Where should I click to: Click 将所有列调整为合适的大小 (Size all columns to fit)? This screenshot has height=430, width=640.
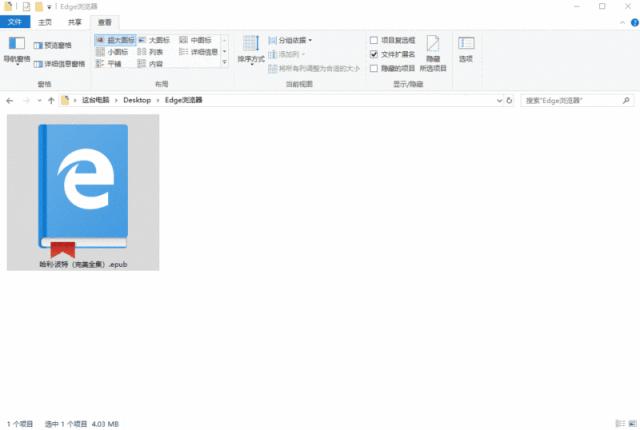click(x=314, y=68)
